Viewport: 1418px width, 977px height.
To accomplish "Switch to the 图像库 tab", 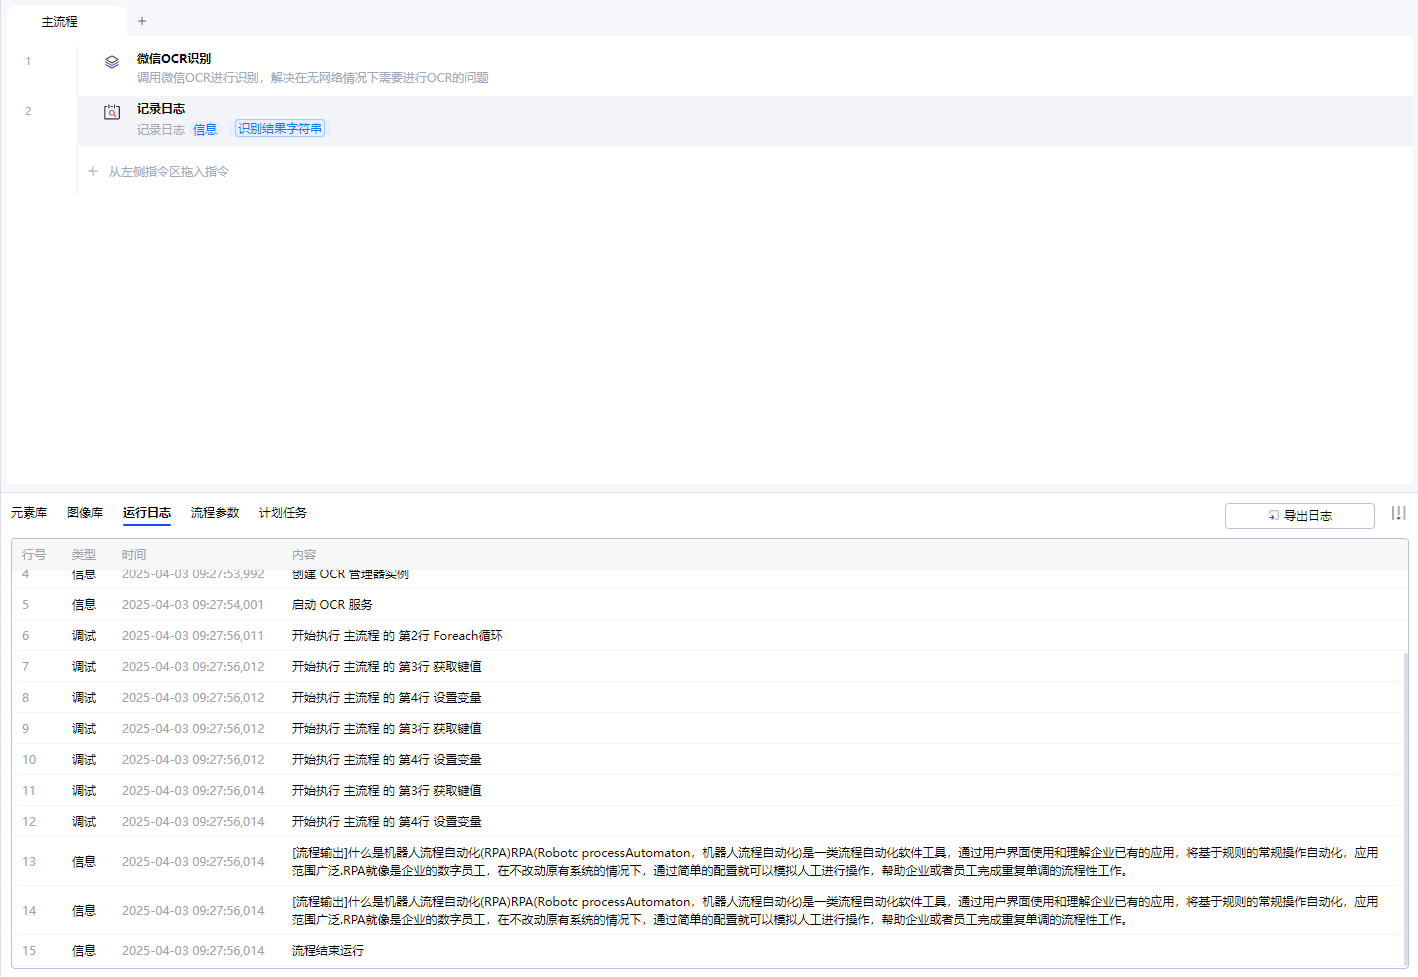I will point(85,513).
